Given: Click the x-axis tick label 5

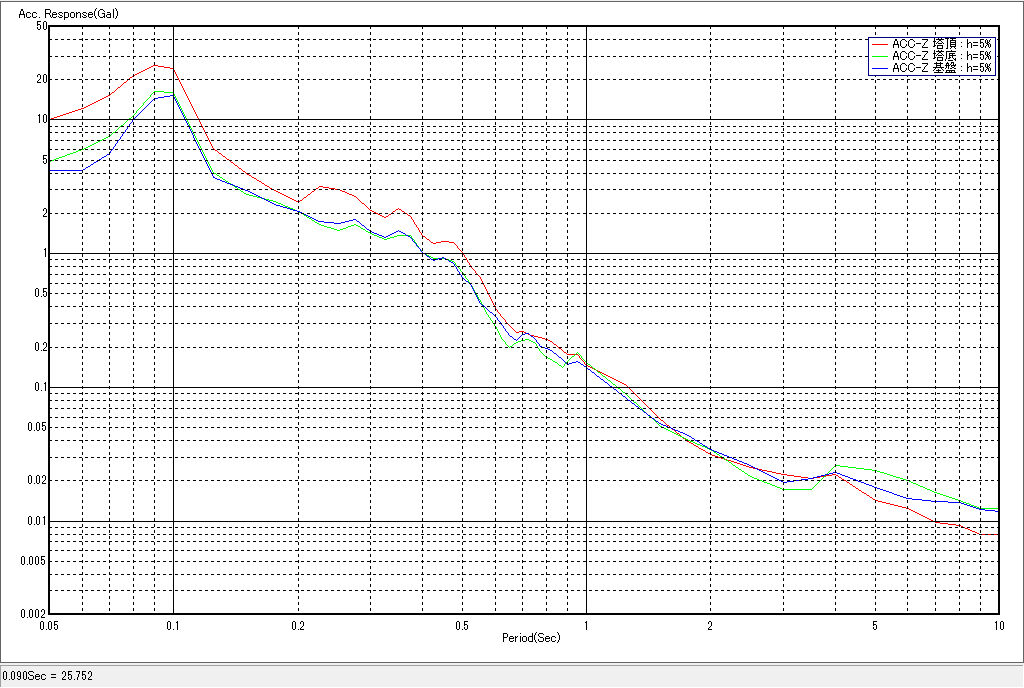Looking at the screenshot, I should 875,625.
